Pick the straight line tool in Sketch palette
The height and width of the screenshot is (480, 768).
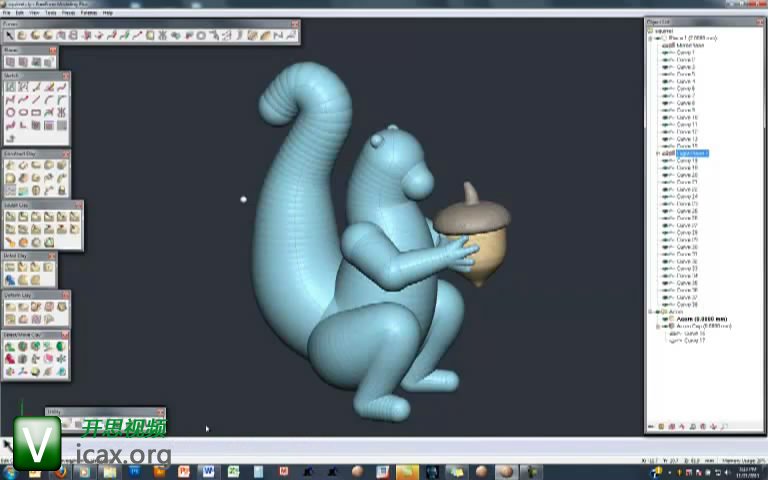point(36,100)
